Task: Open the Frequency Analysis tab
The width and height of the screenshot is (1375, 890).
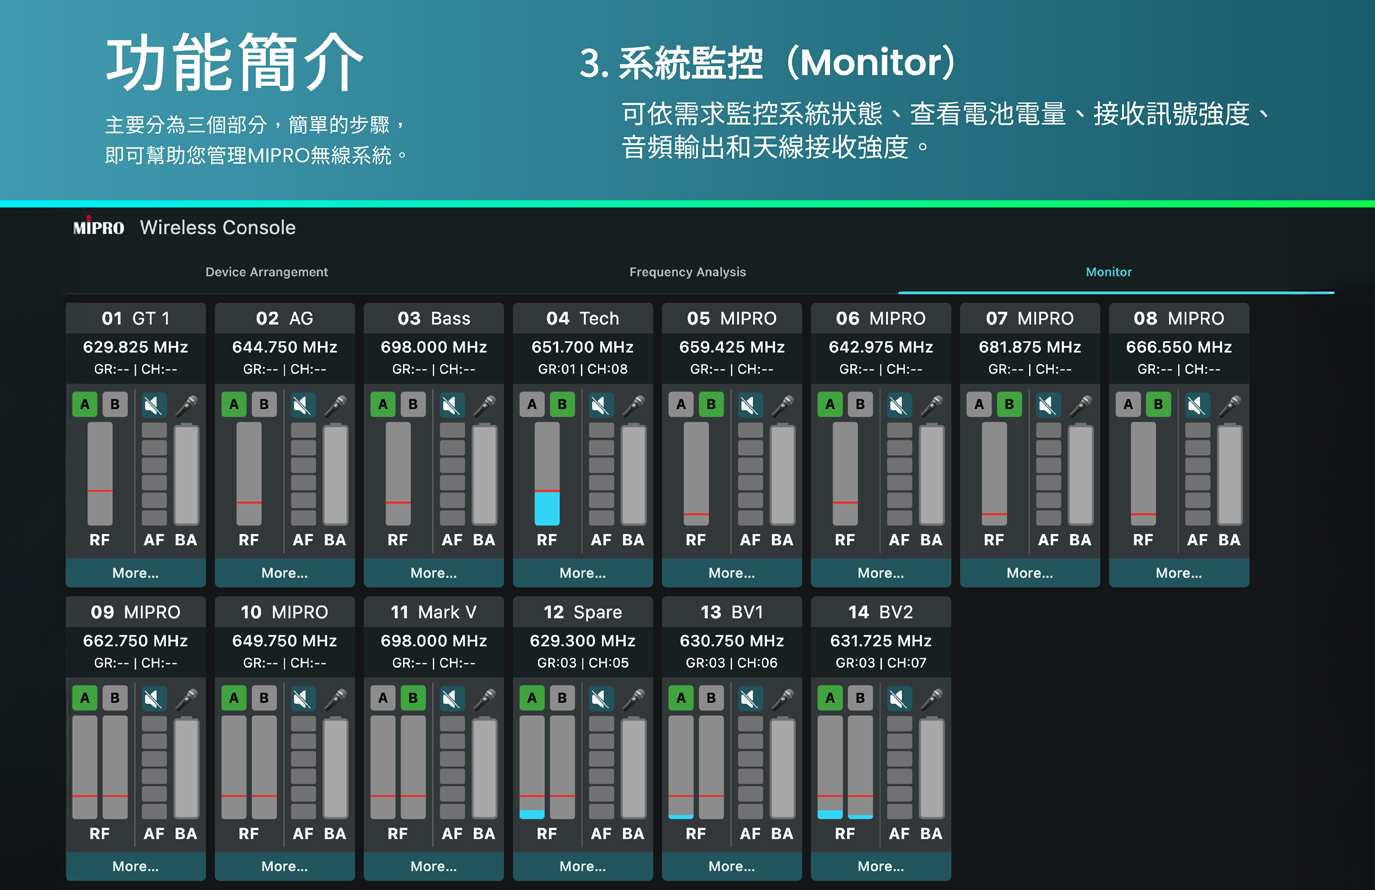Action: pos(687,272)
